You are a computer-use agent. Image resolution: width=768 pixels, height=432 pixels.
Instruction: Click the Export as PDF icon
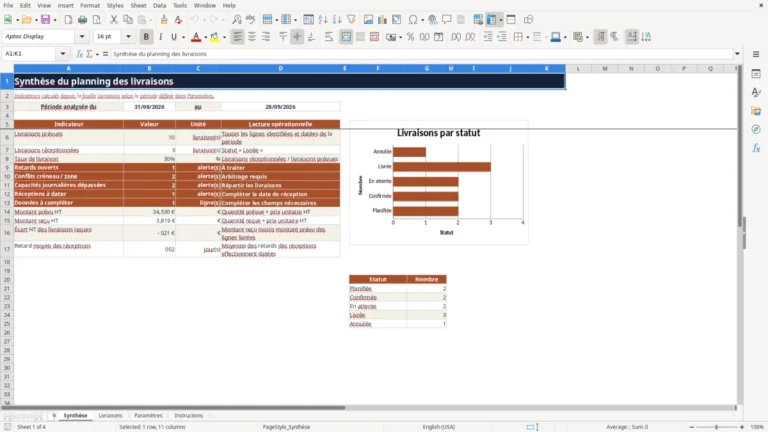[x=68, y=20]
